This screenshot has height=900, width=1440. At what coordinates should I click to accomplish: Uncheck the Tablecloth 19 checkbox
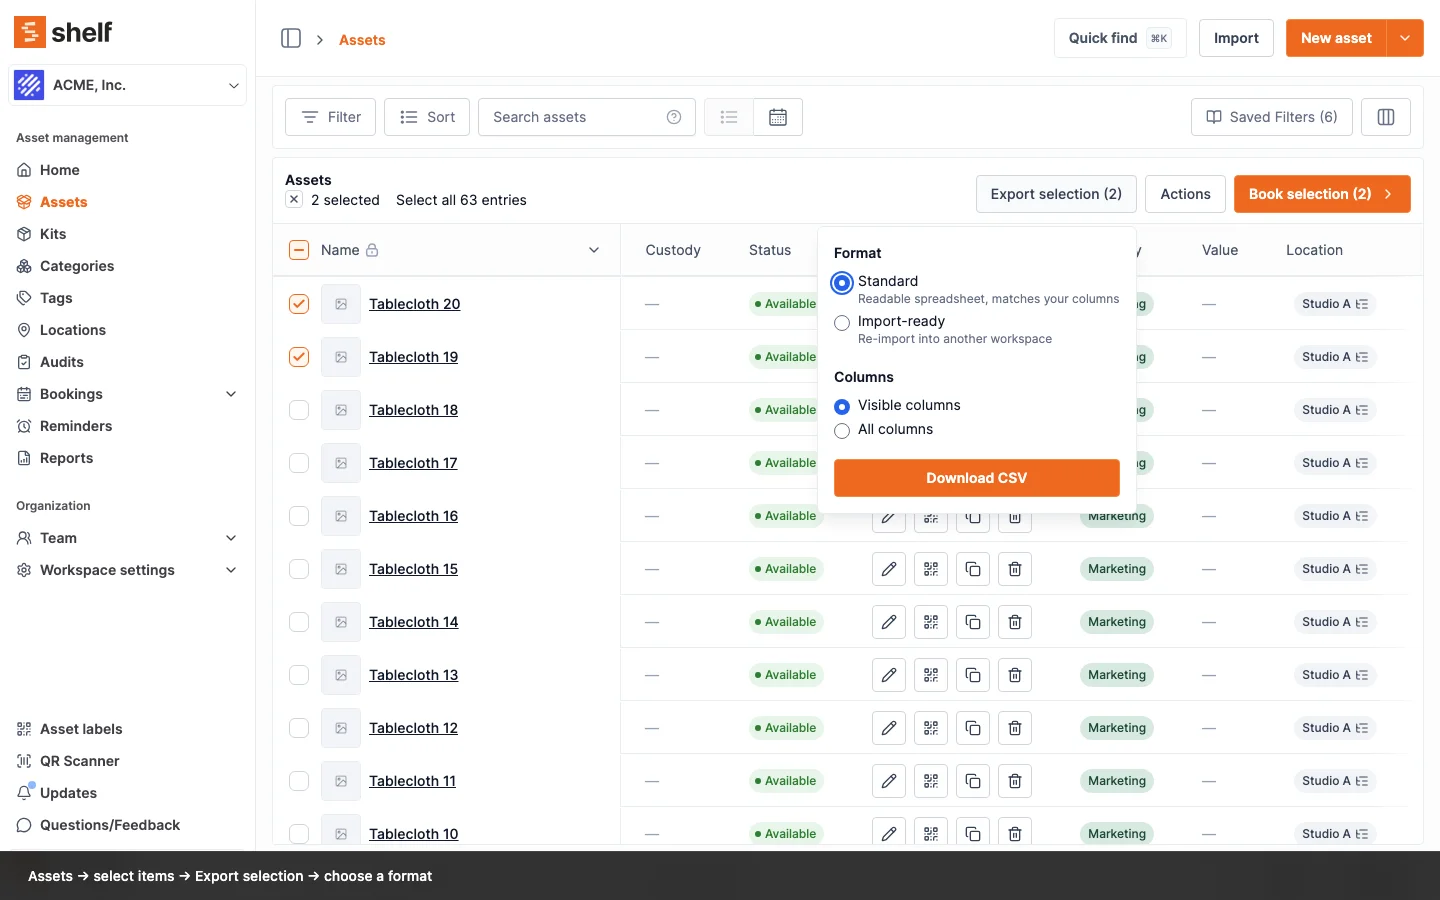point(299,357)
